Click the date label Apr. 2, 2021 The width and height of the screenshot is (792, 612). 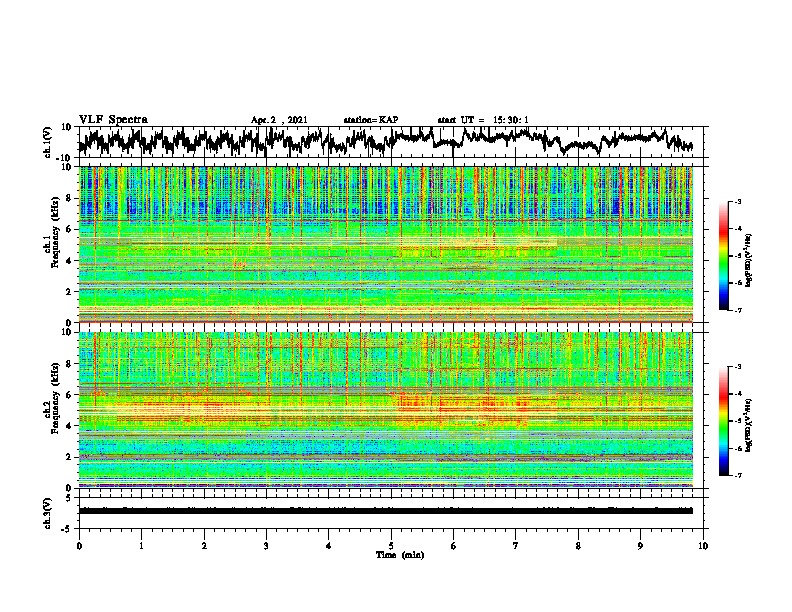click(279, 120)
